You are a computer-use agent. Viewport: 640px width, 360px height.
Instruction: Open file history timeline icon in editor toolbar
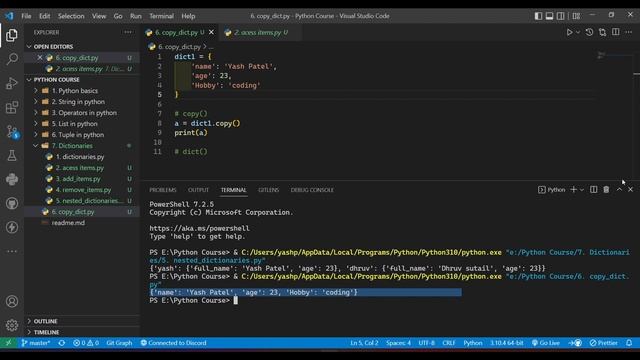[x=589, y=32]
